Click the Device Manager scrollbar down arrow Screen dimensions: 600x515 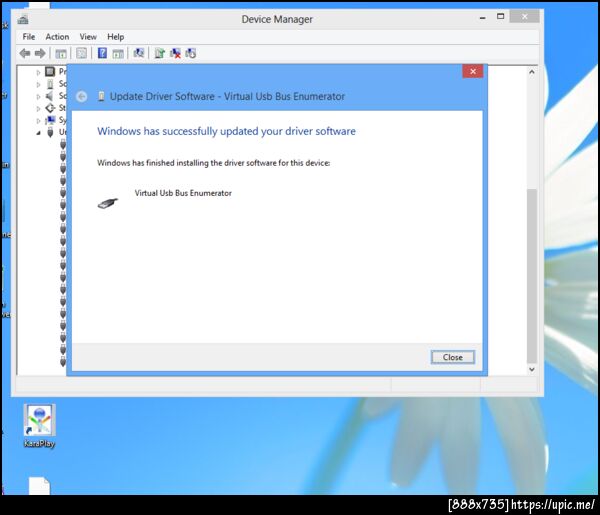(x=532, y=369)
